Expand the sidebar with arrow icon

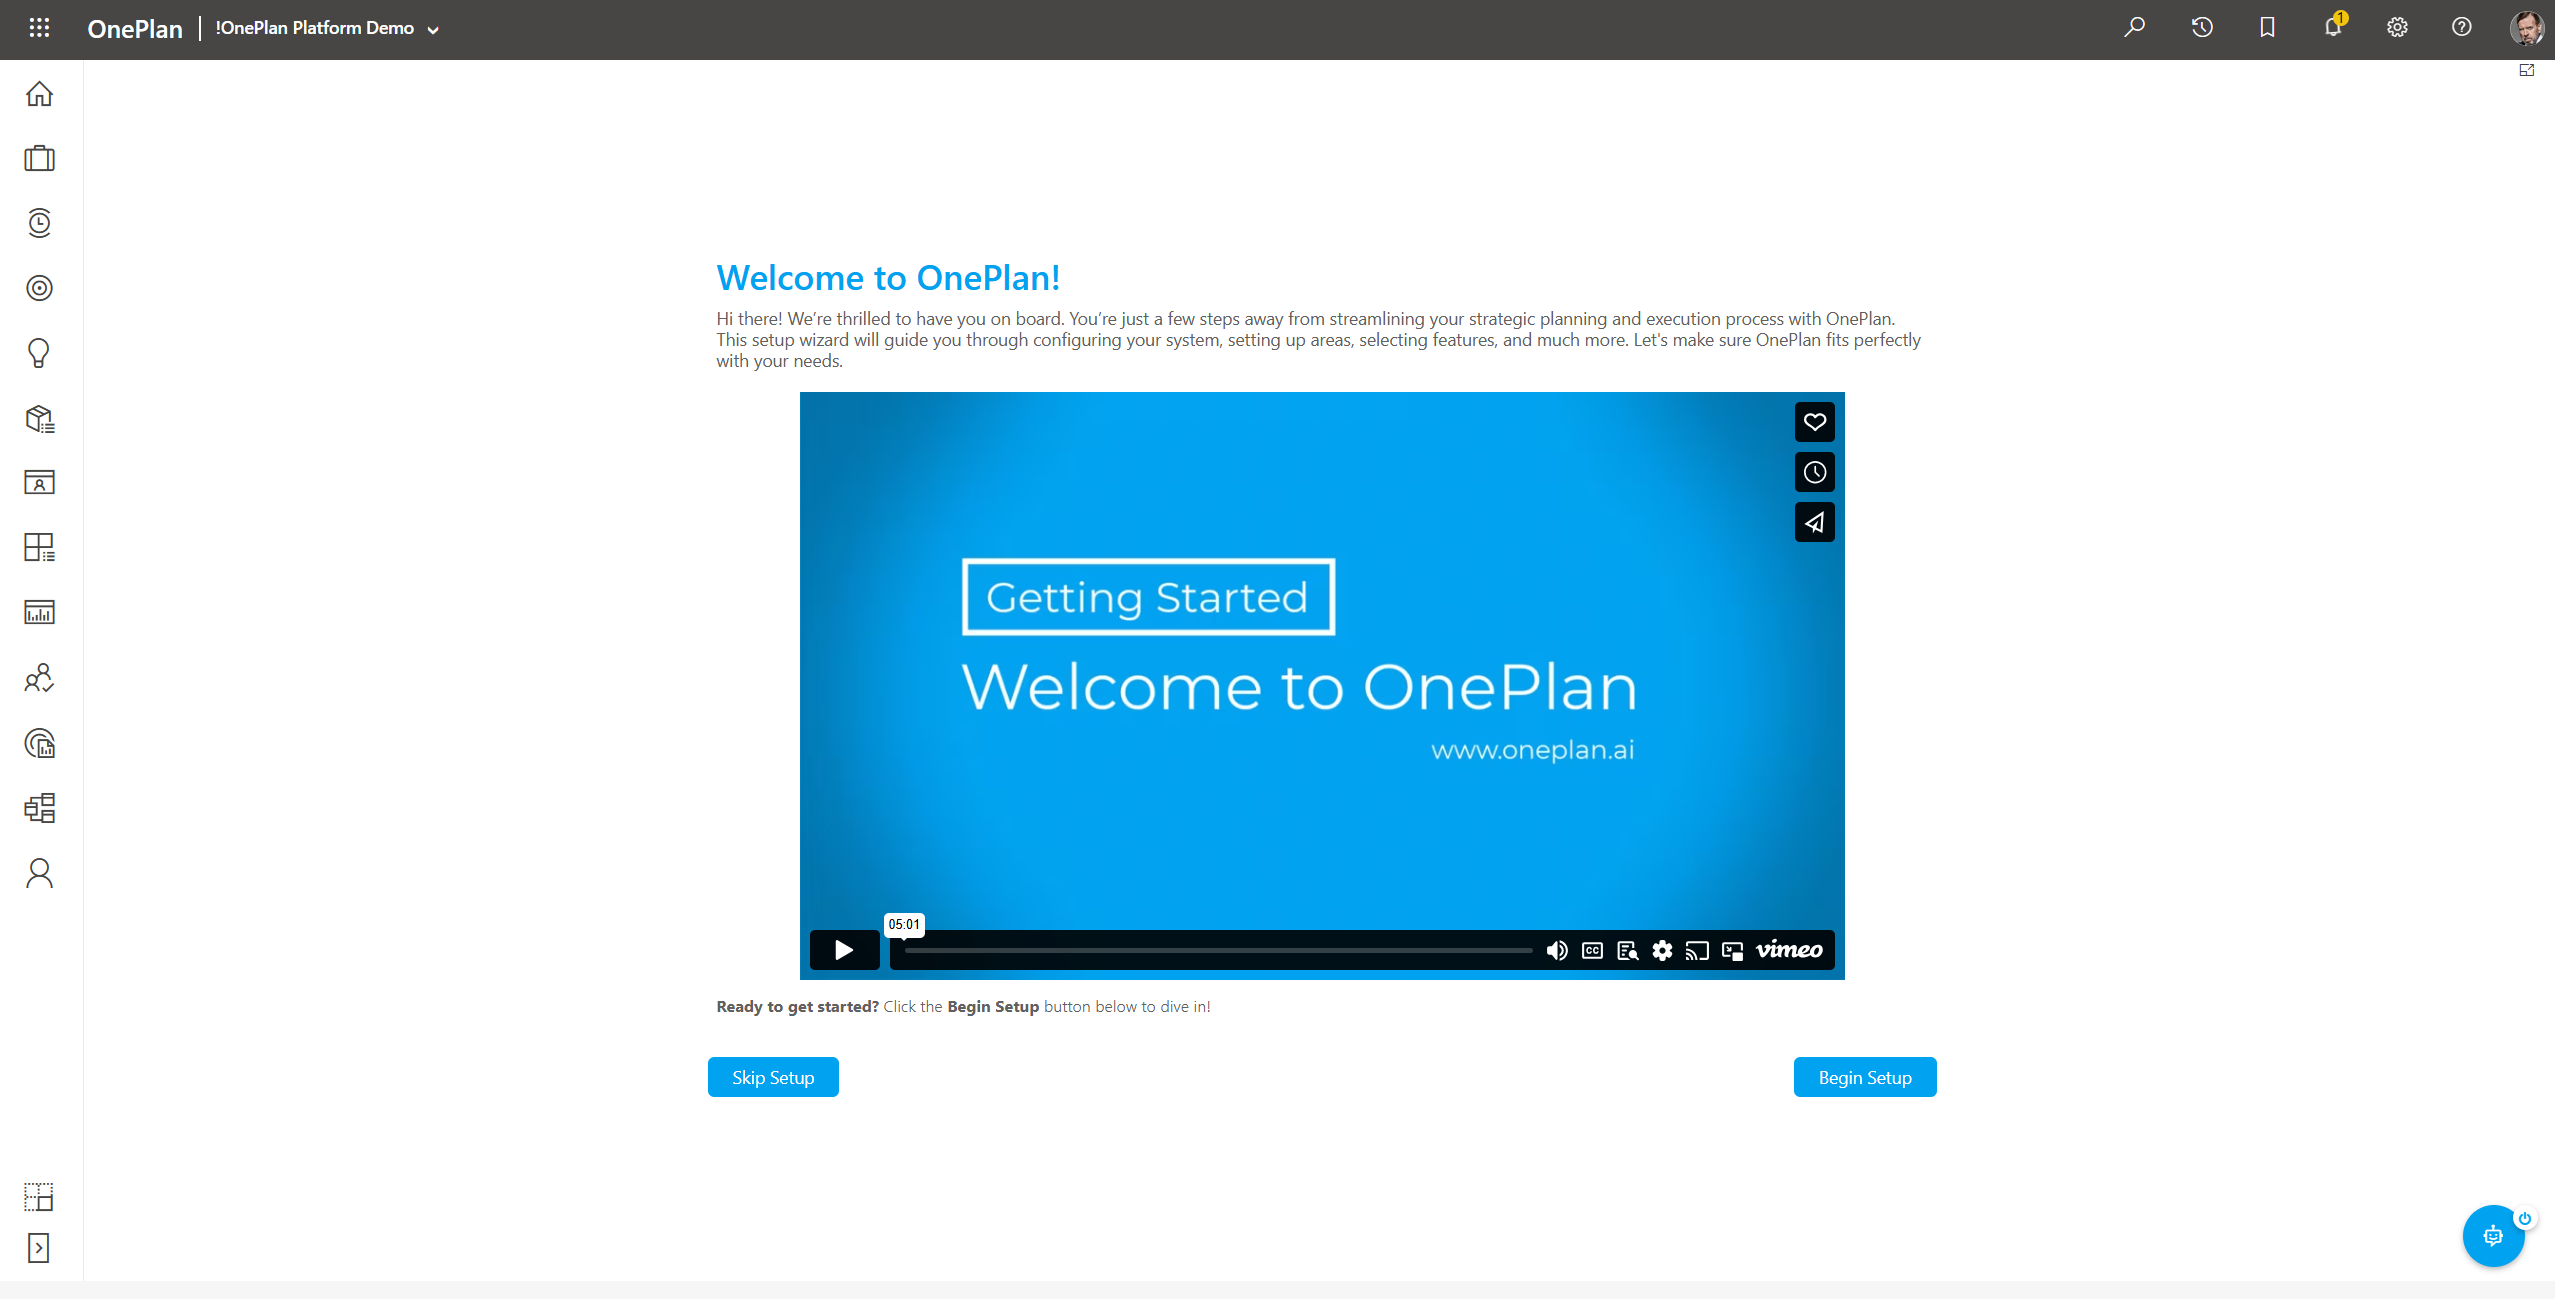39,1248
